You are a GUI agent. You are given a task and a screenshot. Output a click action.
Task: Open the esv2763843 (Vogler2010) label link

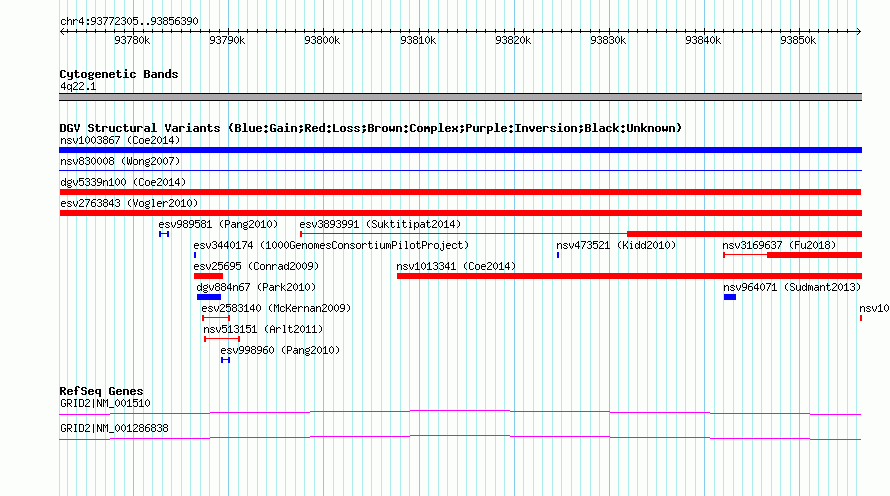(x=129, y=203)
